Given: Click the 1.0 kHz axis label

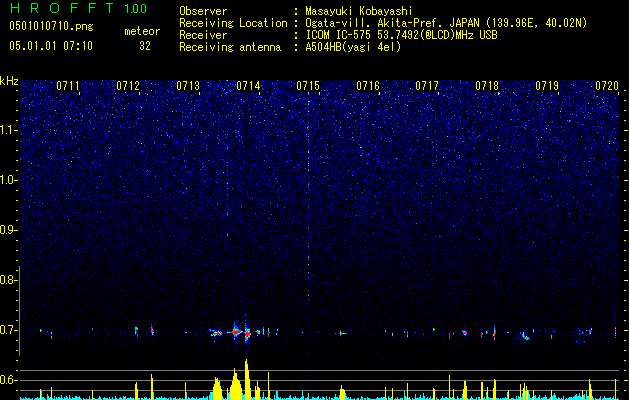Looking at the screenshot, I should [8, 180].
